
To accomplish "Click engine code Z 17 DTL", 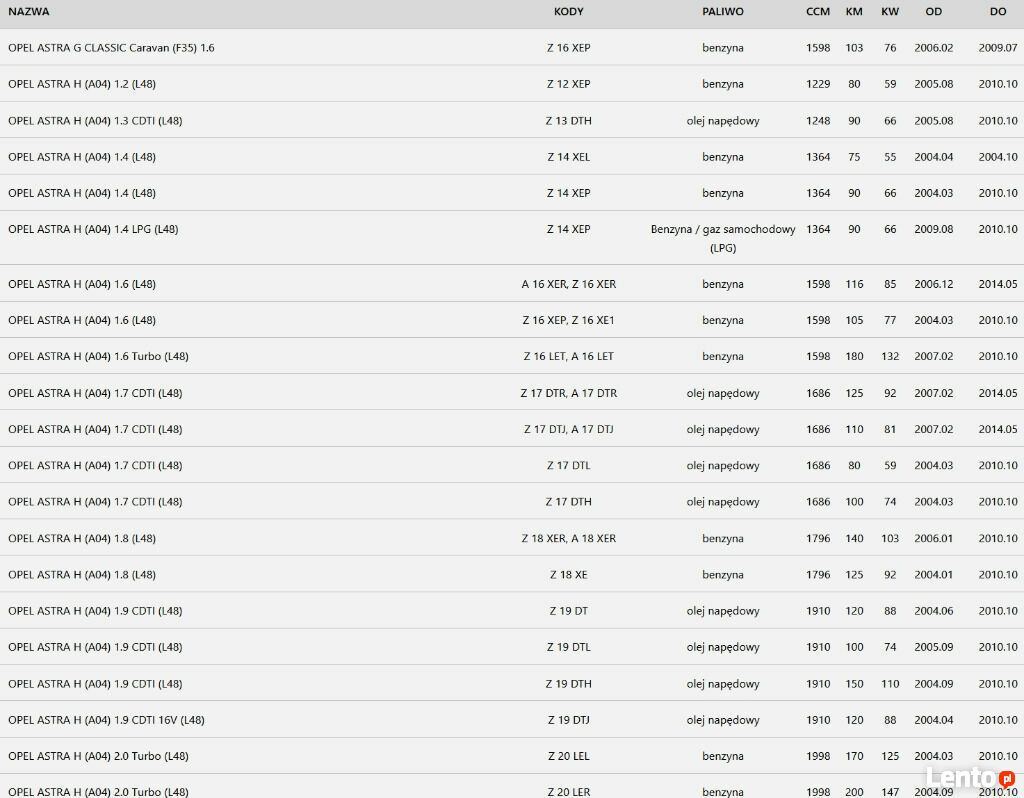I will tap(568, 466).
